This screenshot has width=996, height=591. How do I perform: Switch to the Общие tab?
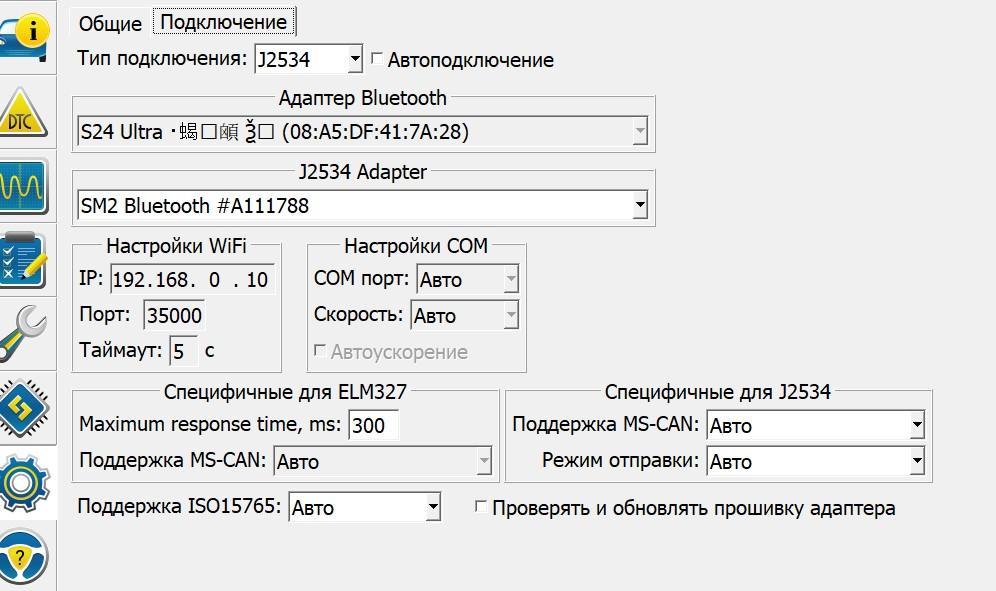coord(110,23)
